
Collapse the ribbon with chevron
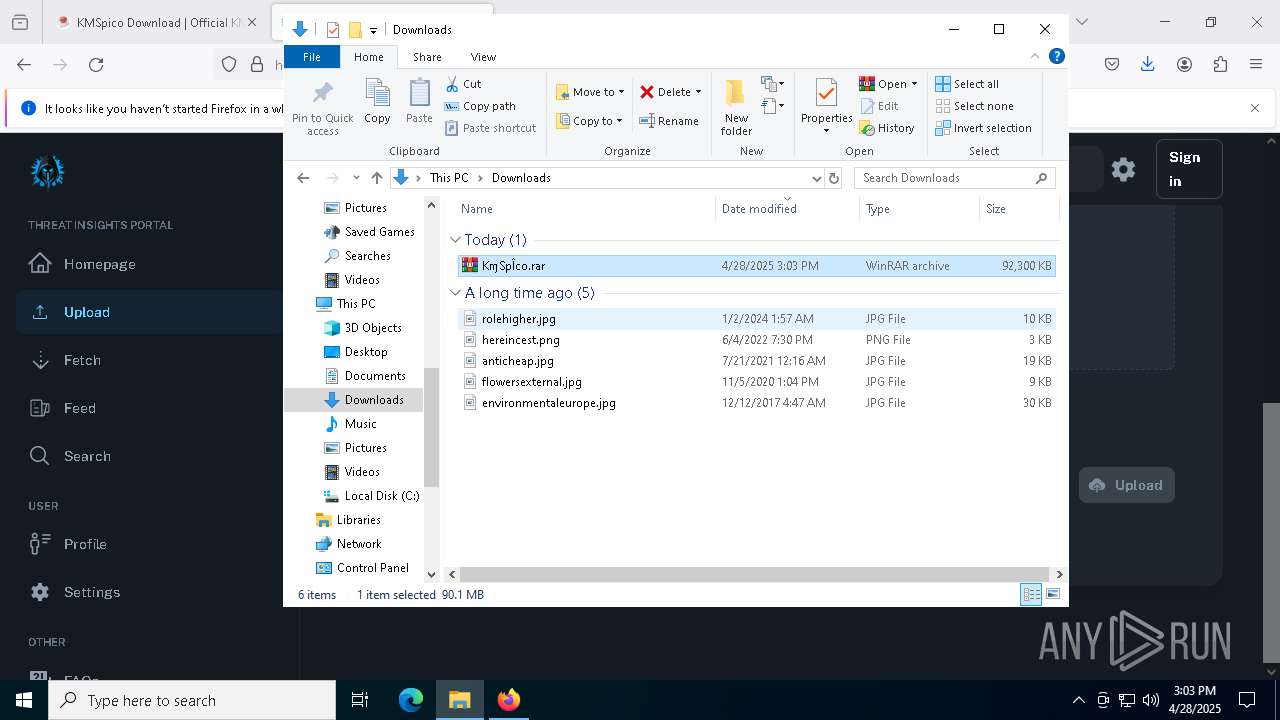(x=1035, y=57)
